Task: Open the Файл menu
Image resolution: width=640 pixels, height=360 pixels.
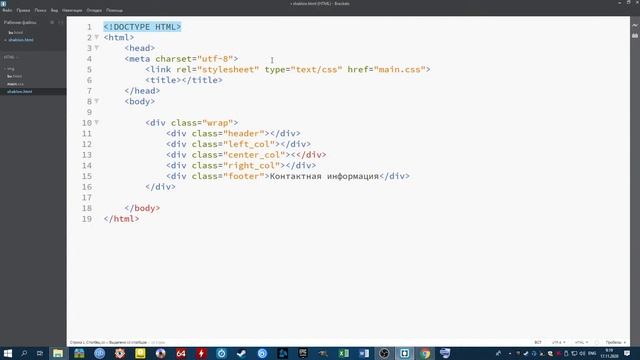Action: click(7, 10)
